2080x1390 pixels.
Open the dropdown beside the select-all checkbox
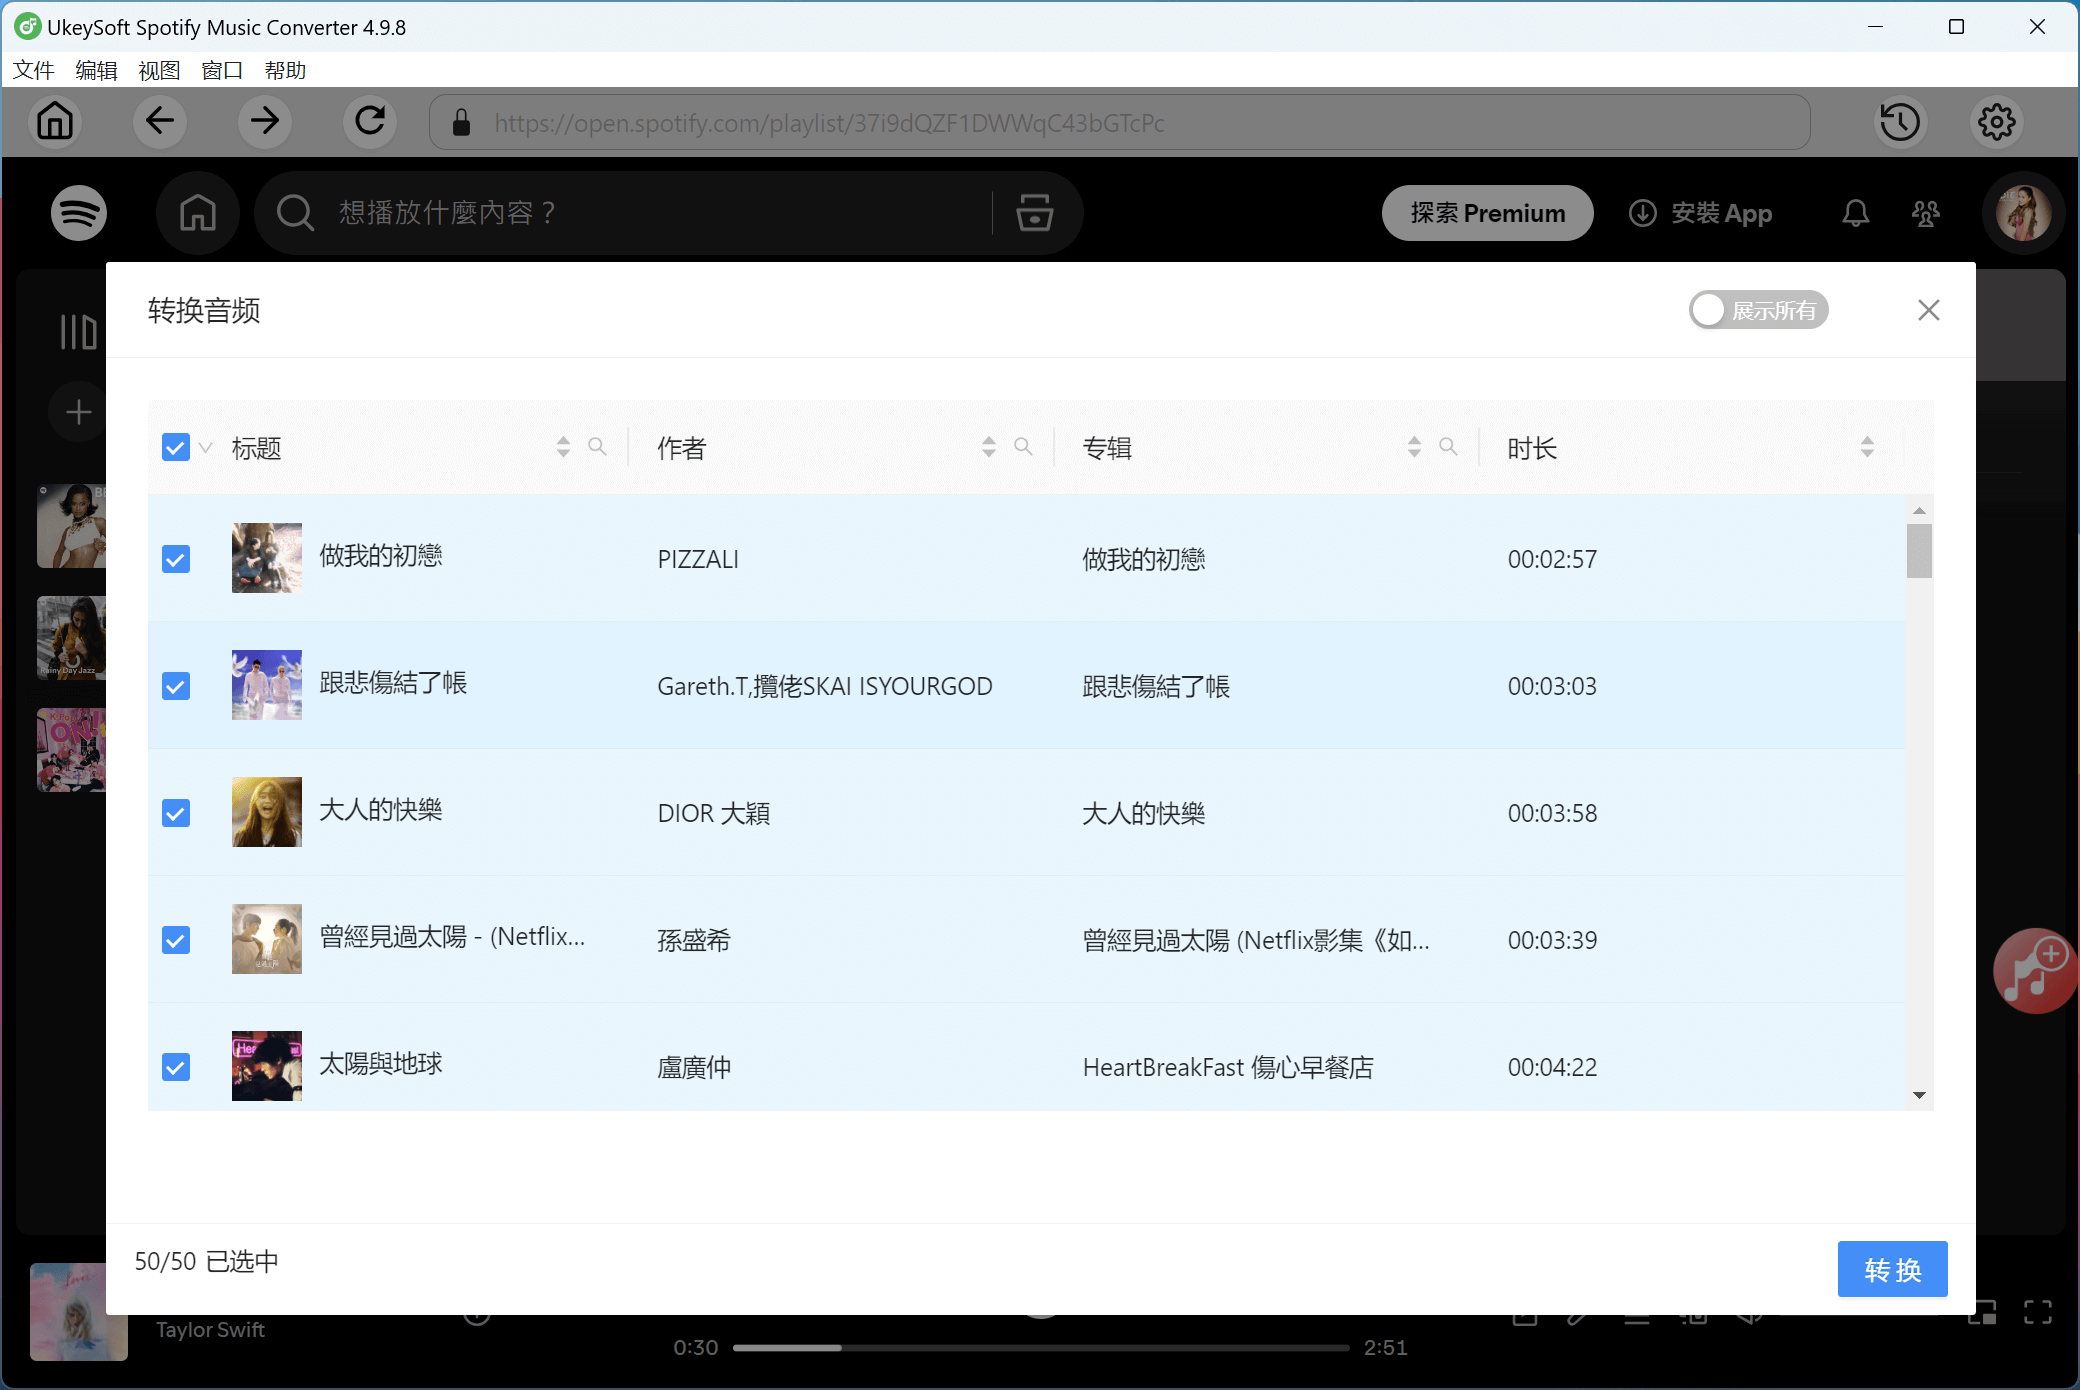coord(205,447)
